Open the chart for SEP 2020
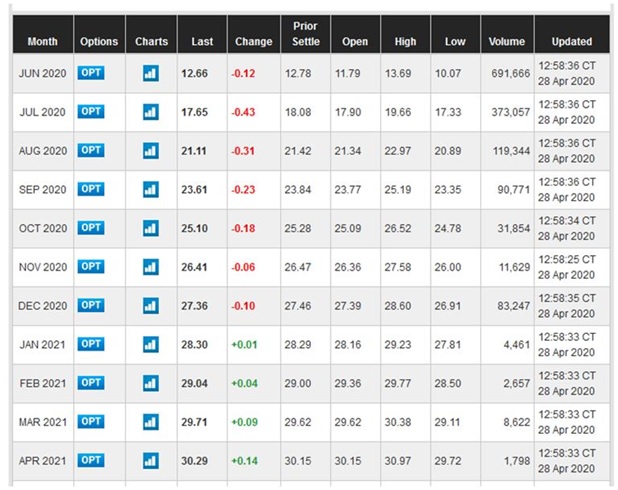This screenshot has height=490, width=618. coord(151,190)
